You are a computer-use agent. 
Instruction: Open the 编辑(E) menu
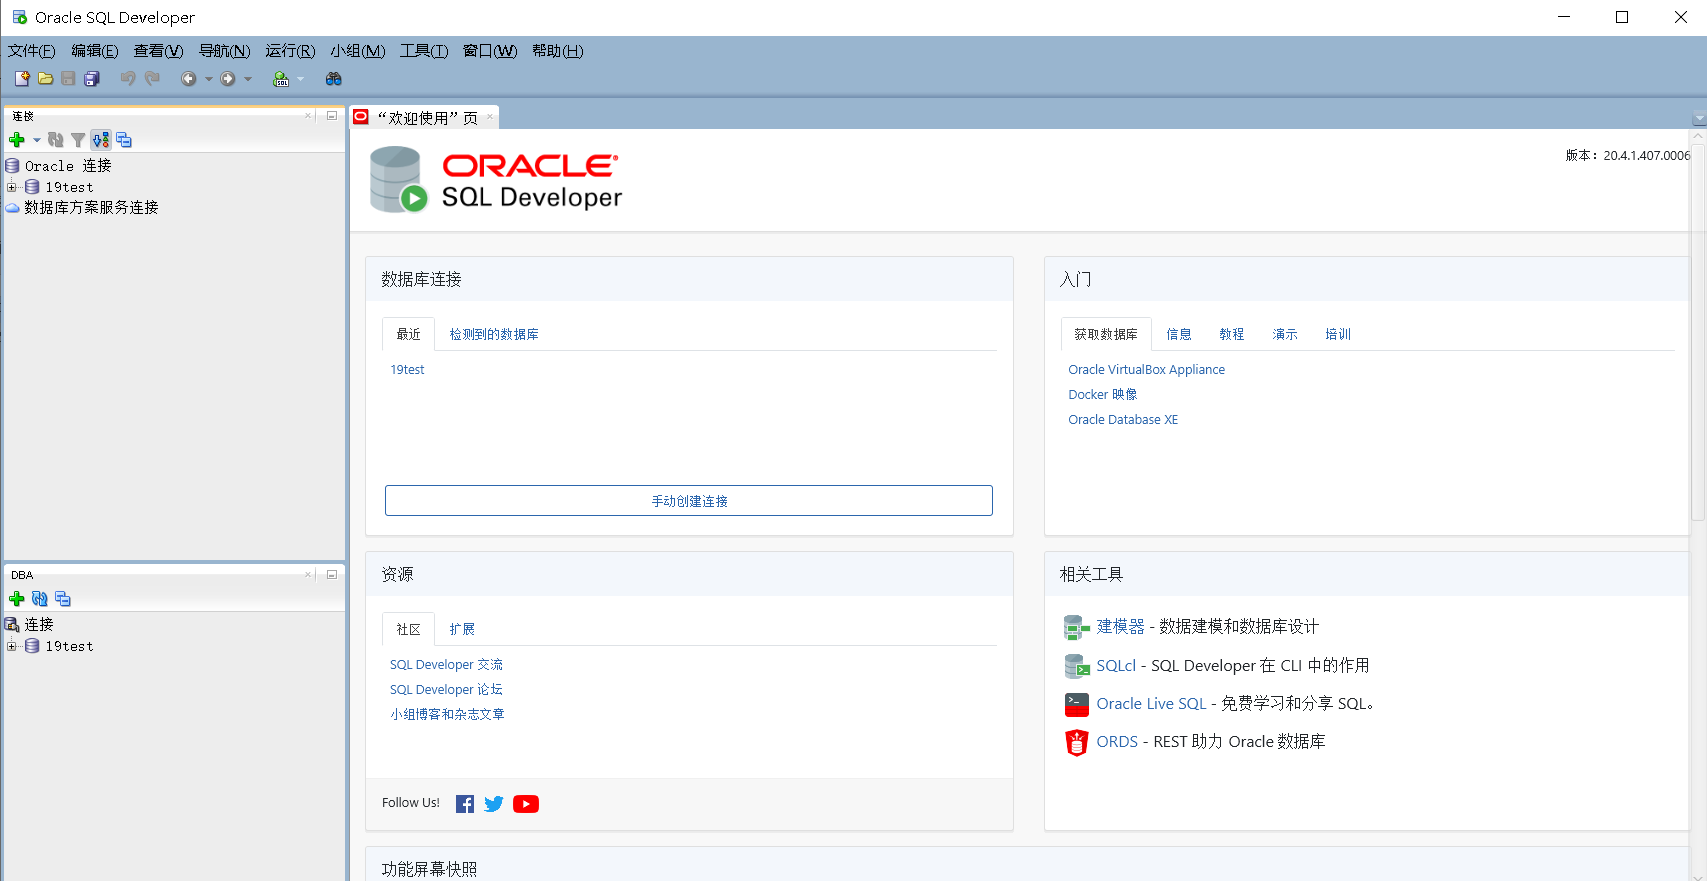tap(95, 51)
